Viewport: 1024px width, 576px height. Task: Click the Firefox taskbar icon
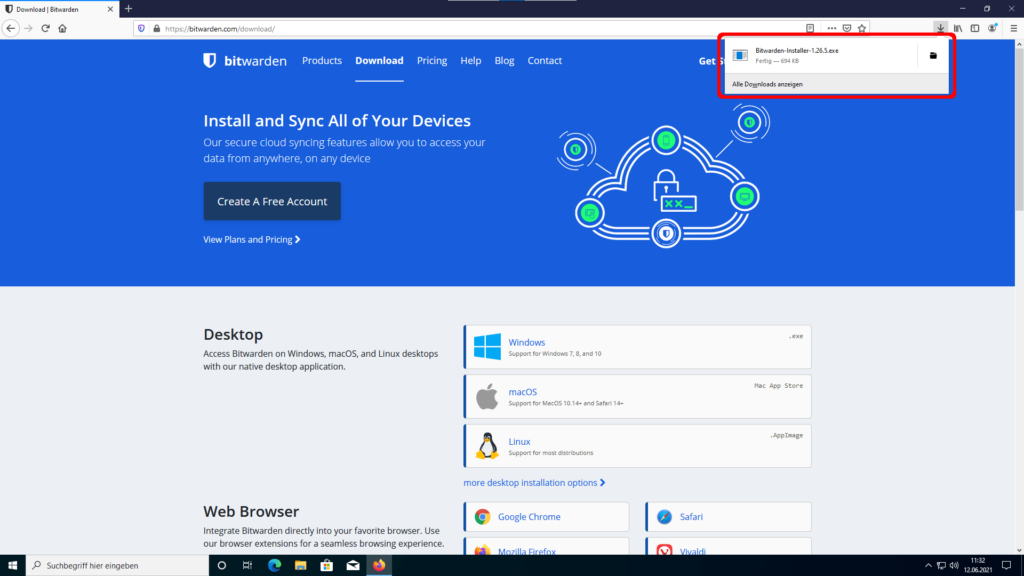pyautogui.click(x=379, y=566)
